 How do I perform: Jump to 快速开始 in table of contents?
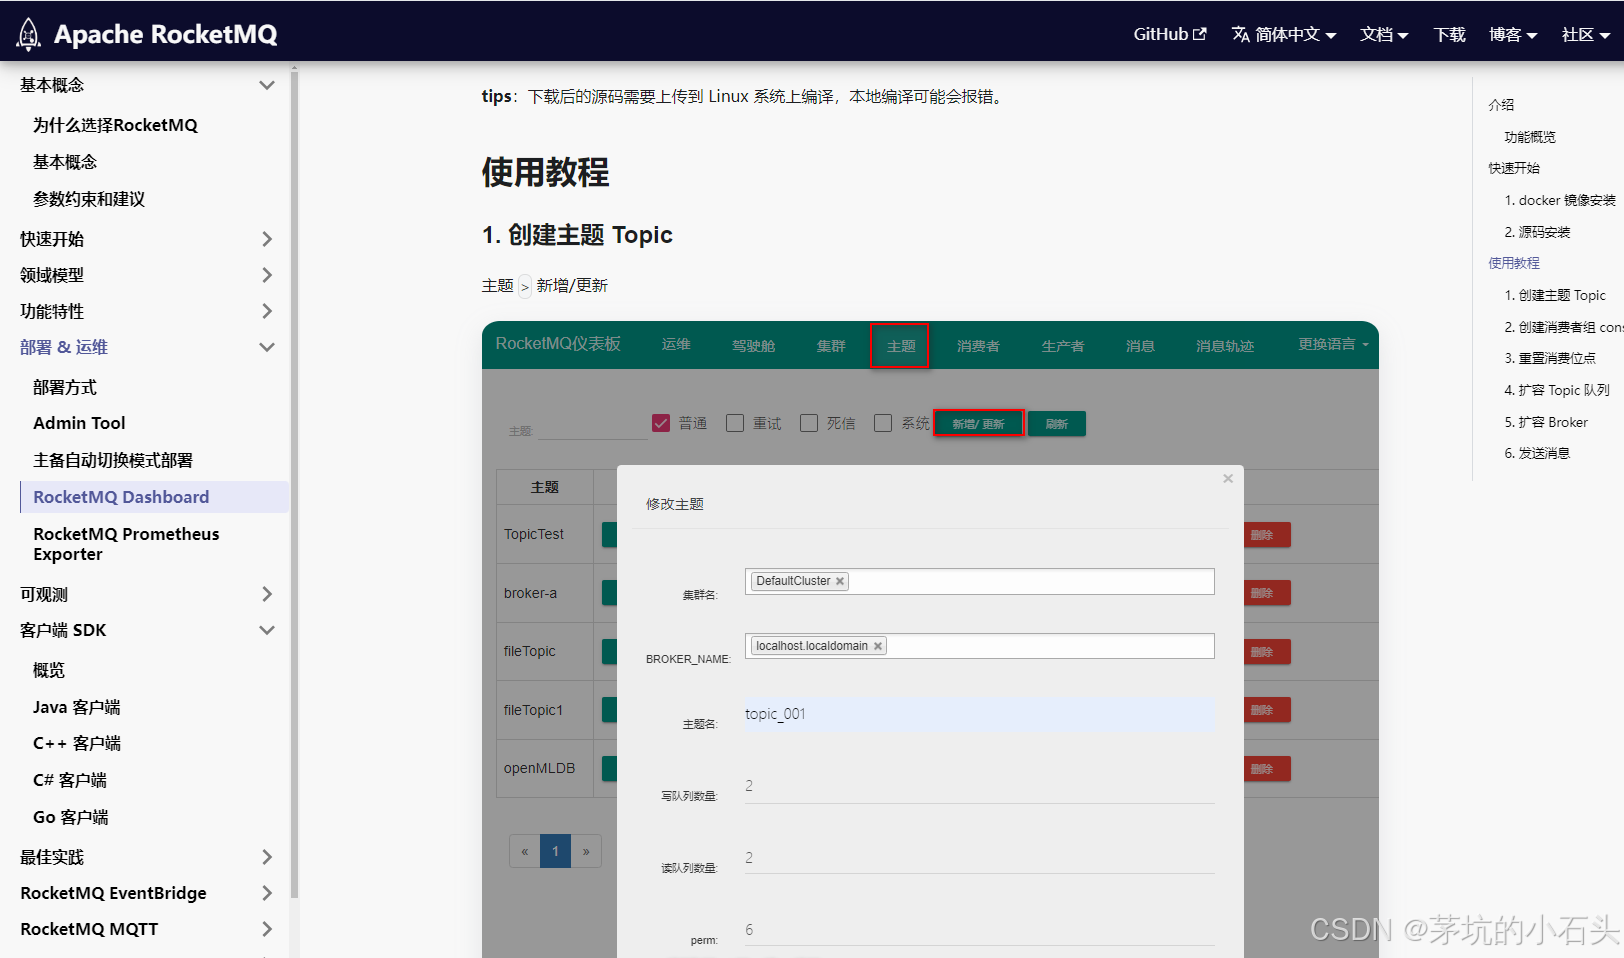[x=1514, y=168]
